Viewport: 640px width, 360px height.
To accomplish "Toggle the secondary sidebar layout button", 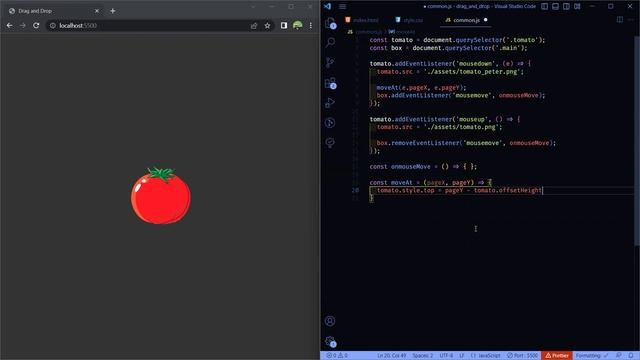I will (x=567, y=7).
